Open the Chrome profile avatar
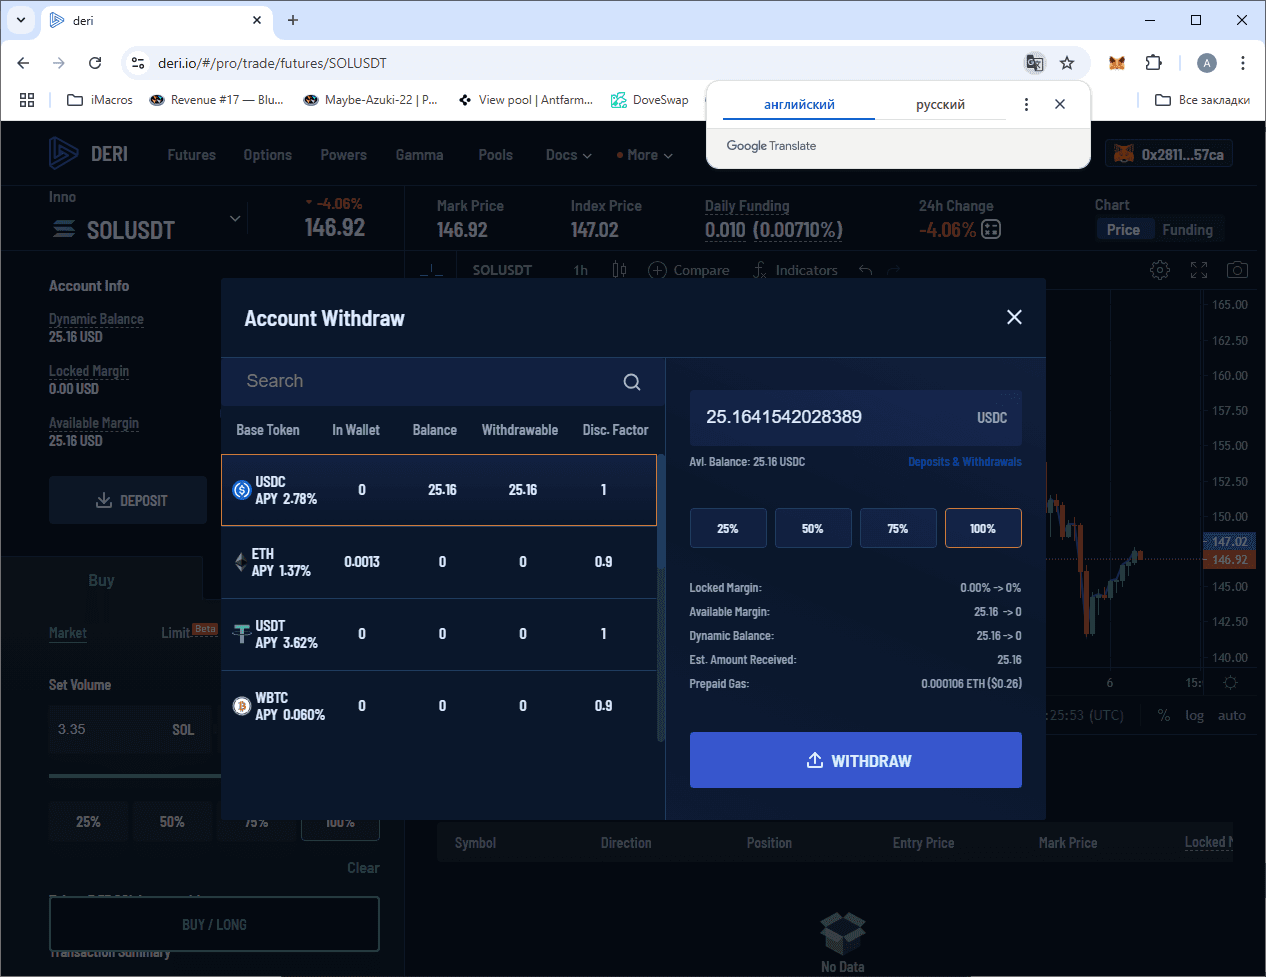The height and width of the screenshot is (977, 1266). (1207, 63)
